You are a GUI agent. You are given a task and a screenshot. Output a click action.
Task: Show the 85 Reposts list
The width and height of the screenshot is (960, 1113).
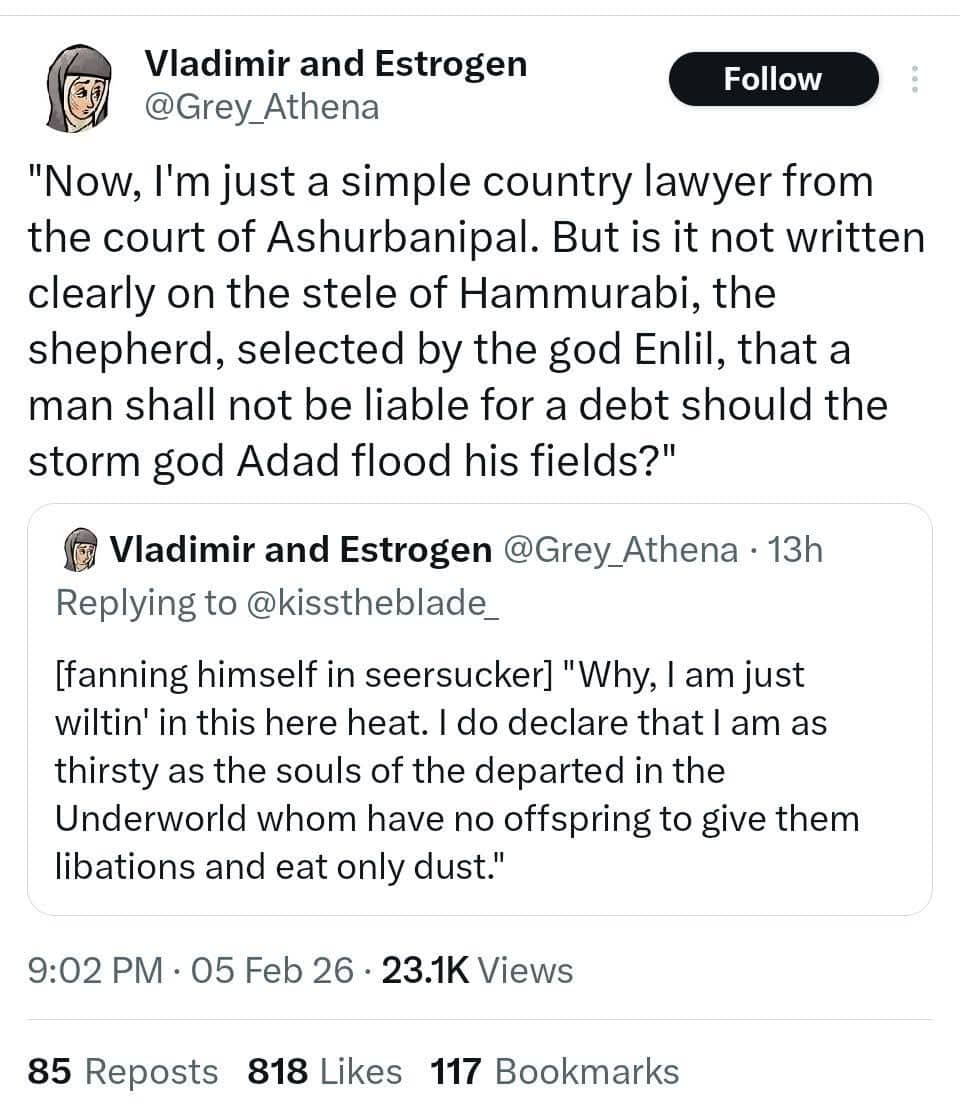coord(122,1072)
